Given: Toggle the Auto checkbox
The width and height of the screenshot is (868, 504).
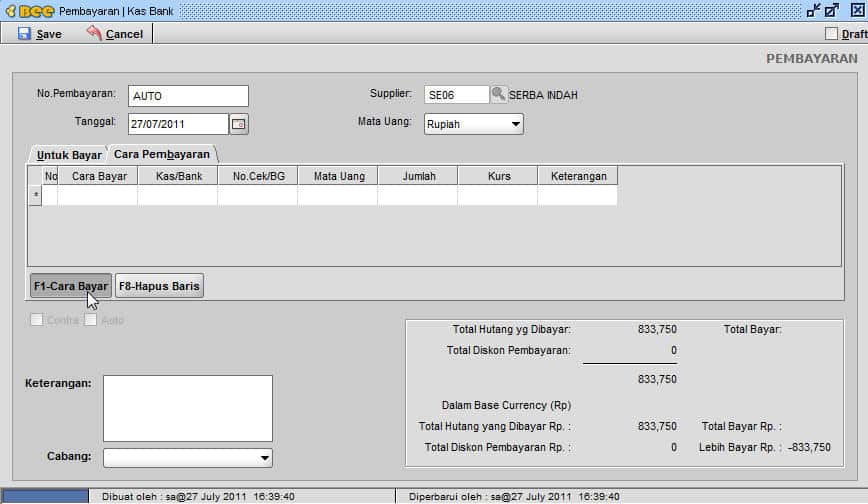Looking at the screenshot, I should pos(90,320).
